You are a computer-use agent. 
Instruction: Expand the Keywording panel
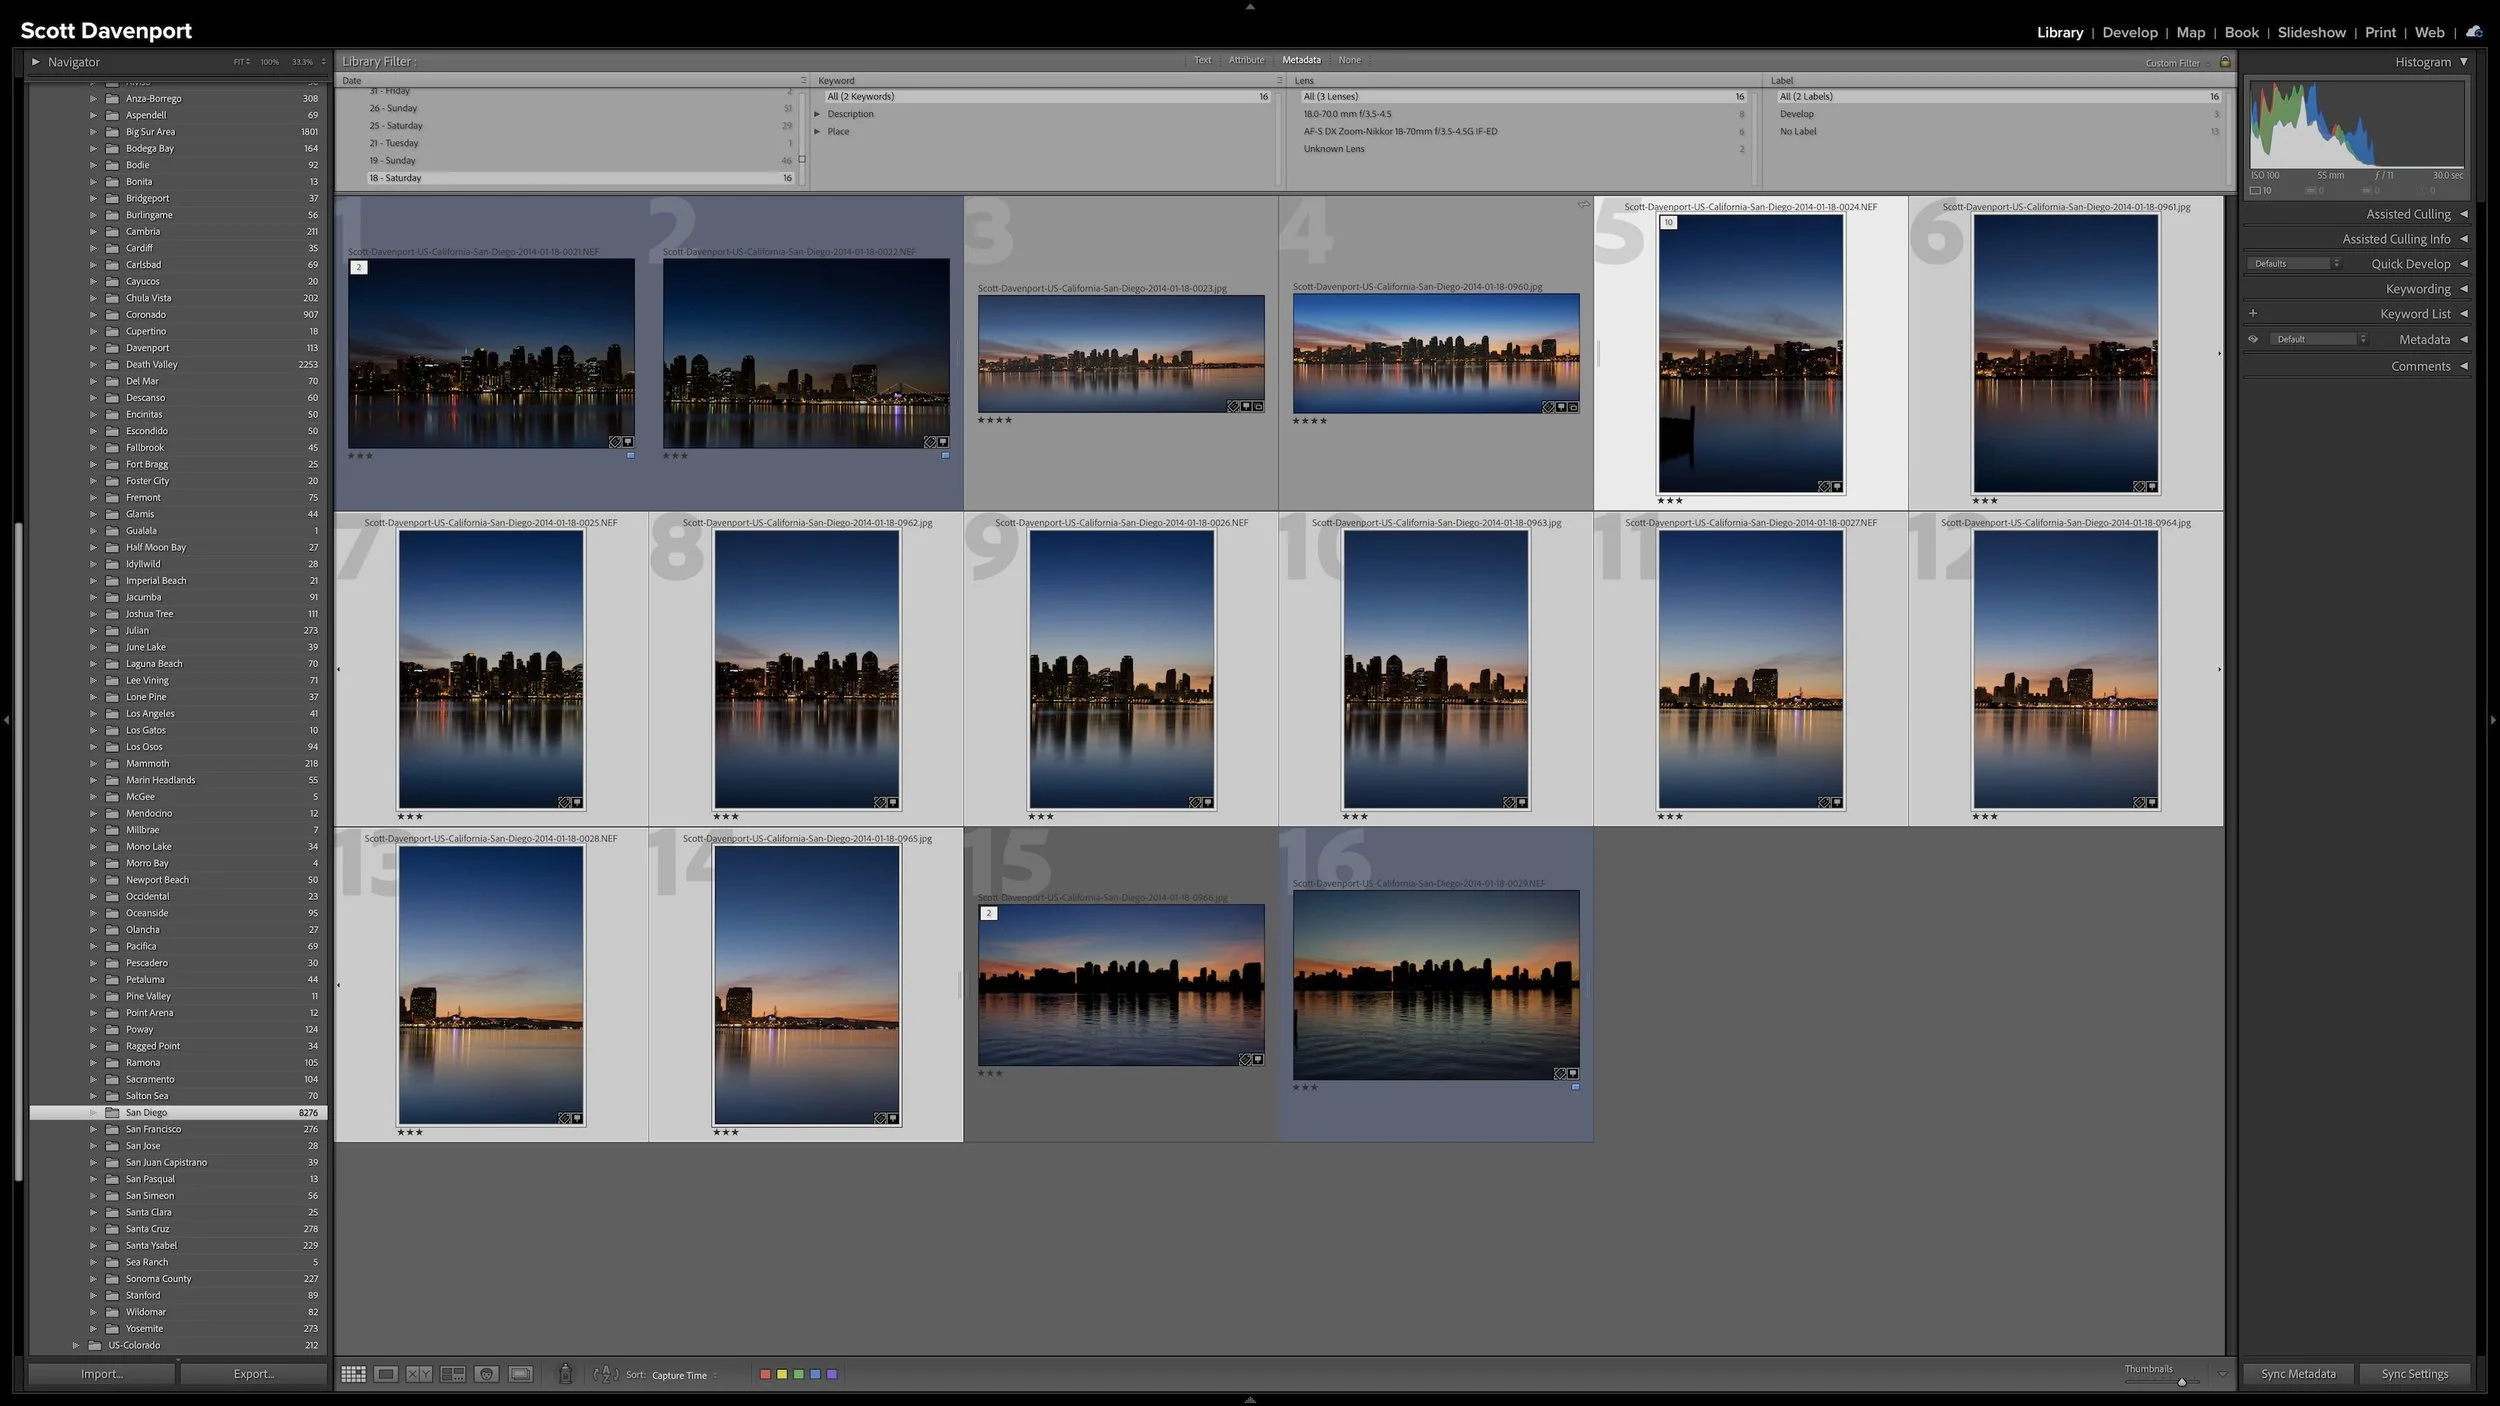coord(2463,289)
